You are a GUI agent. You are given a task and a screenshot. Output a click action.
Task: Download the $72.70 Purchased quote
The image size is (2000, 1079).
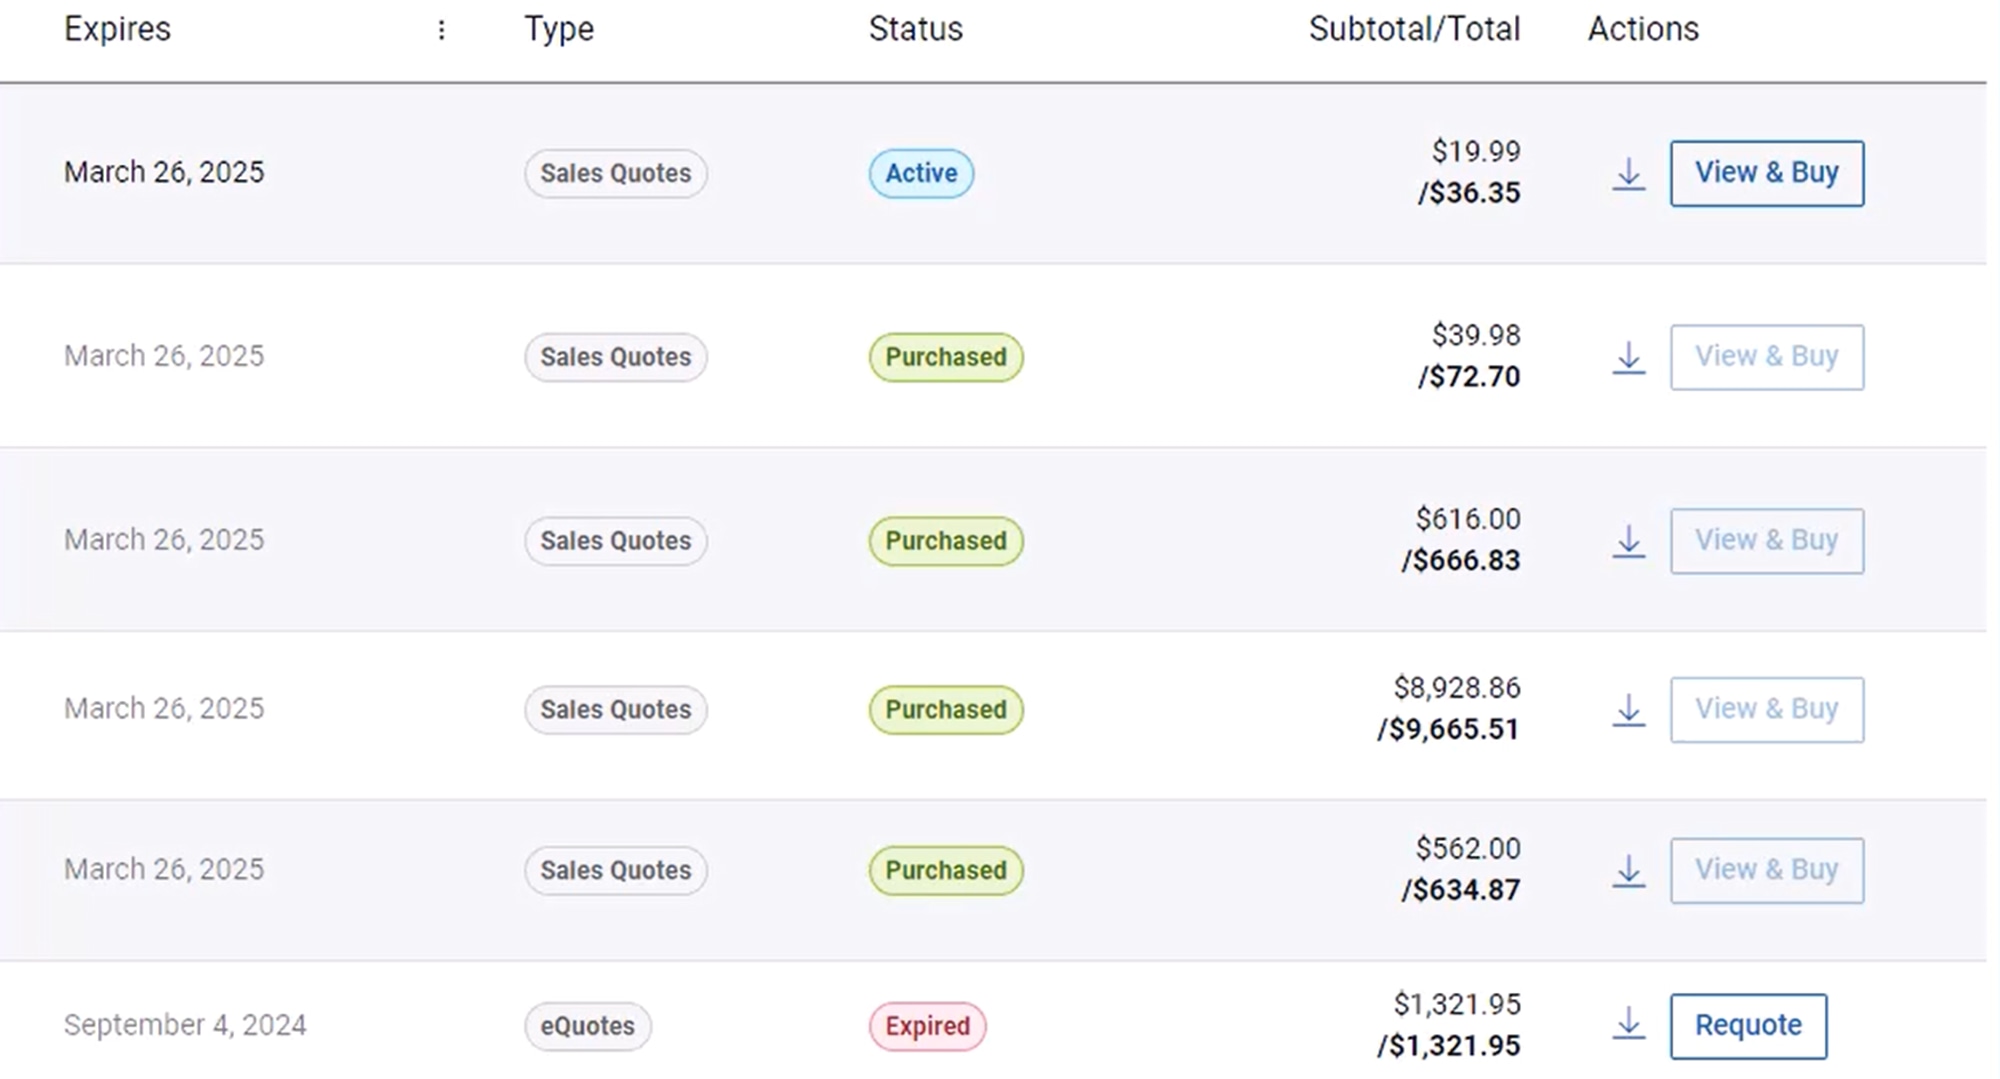[1629, 358]
